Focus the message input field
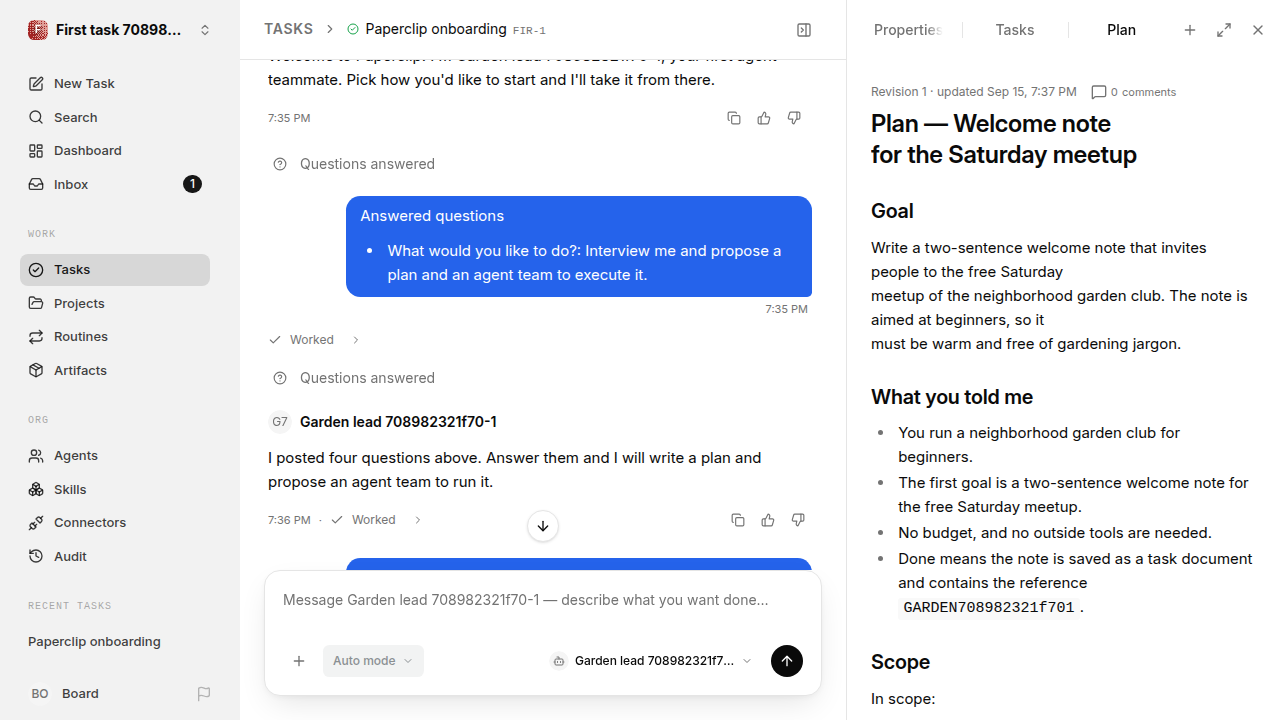Screen dimensions: 1280x720 [543, 601]
